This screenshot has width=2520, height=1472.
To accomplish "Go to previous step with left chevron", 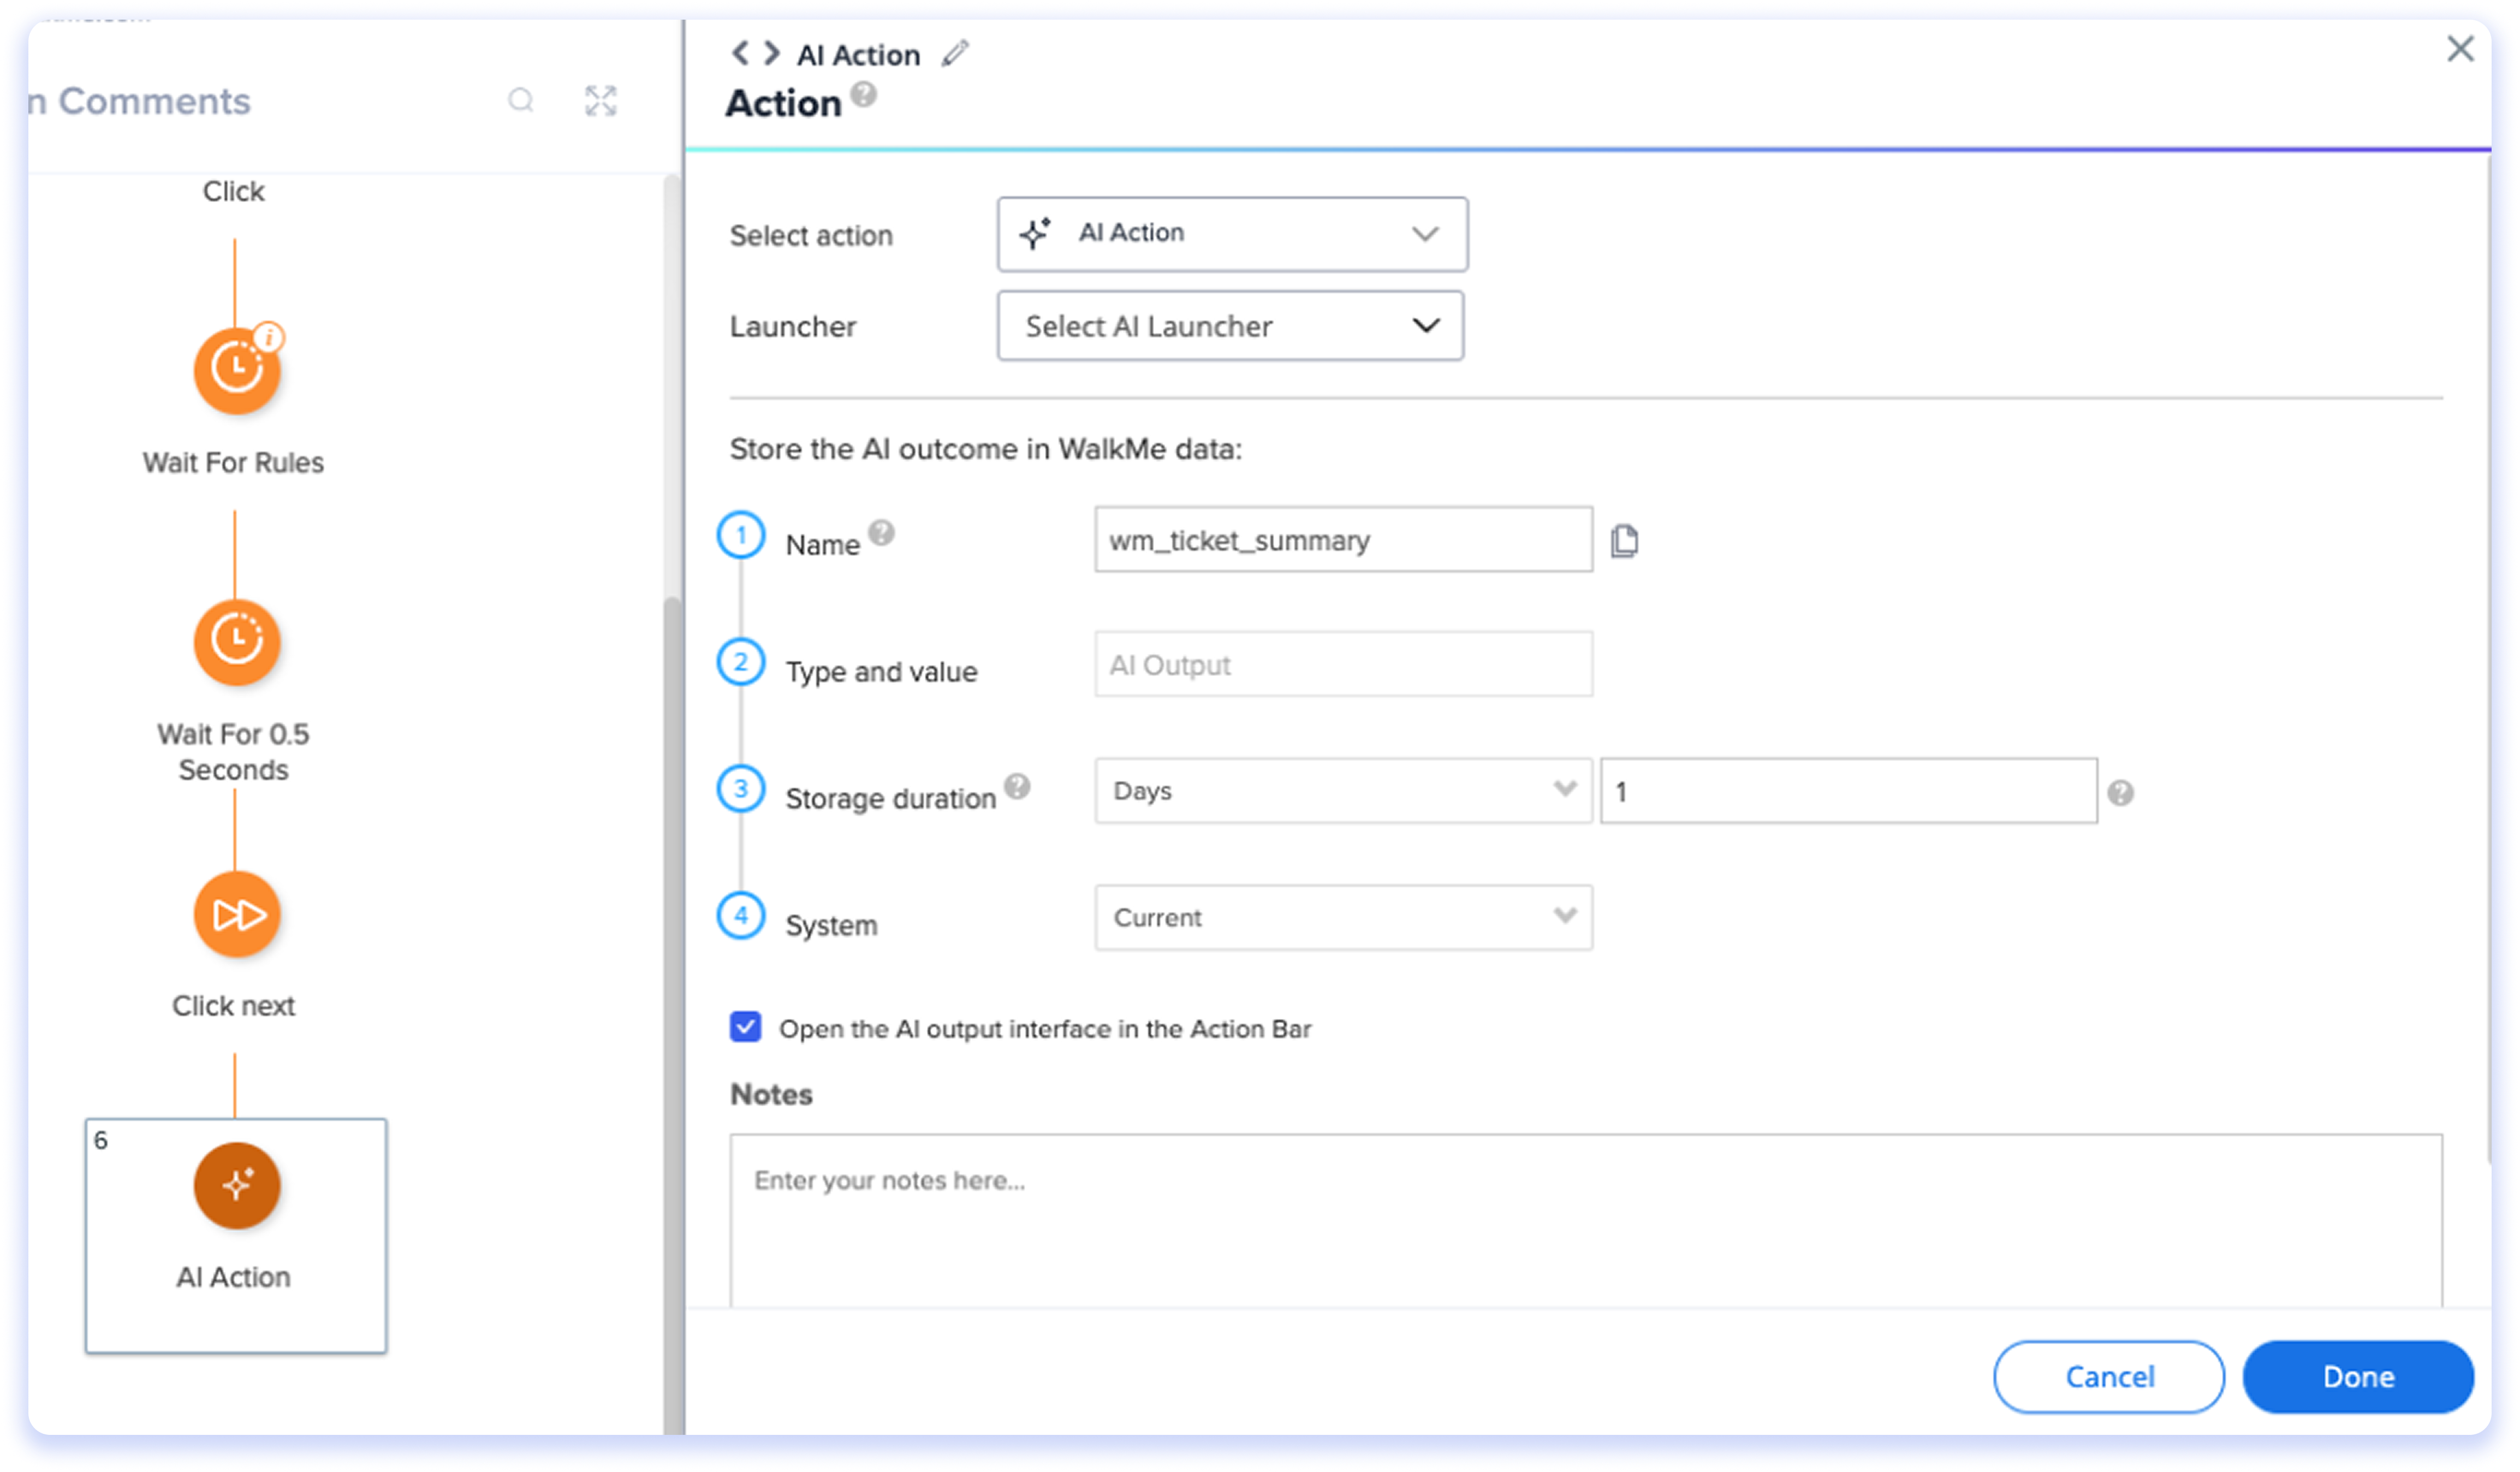I will [x=740, y=53].
